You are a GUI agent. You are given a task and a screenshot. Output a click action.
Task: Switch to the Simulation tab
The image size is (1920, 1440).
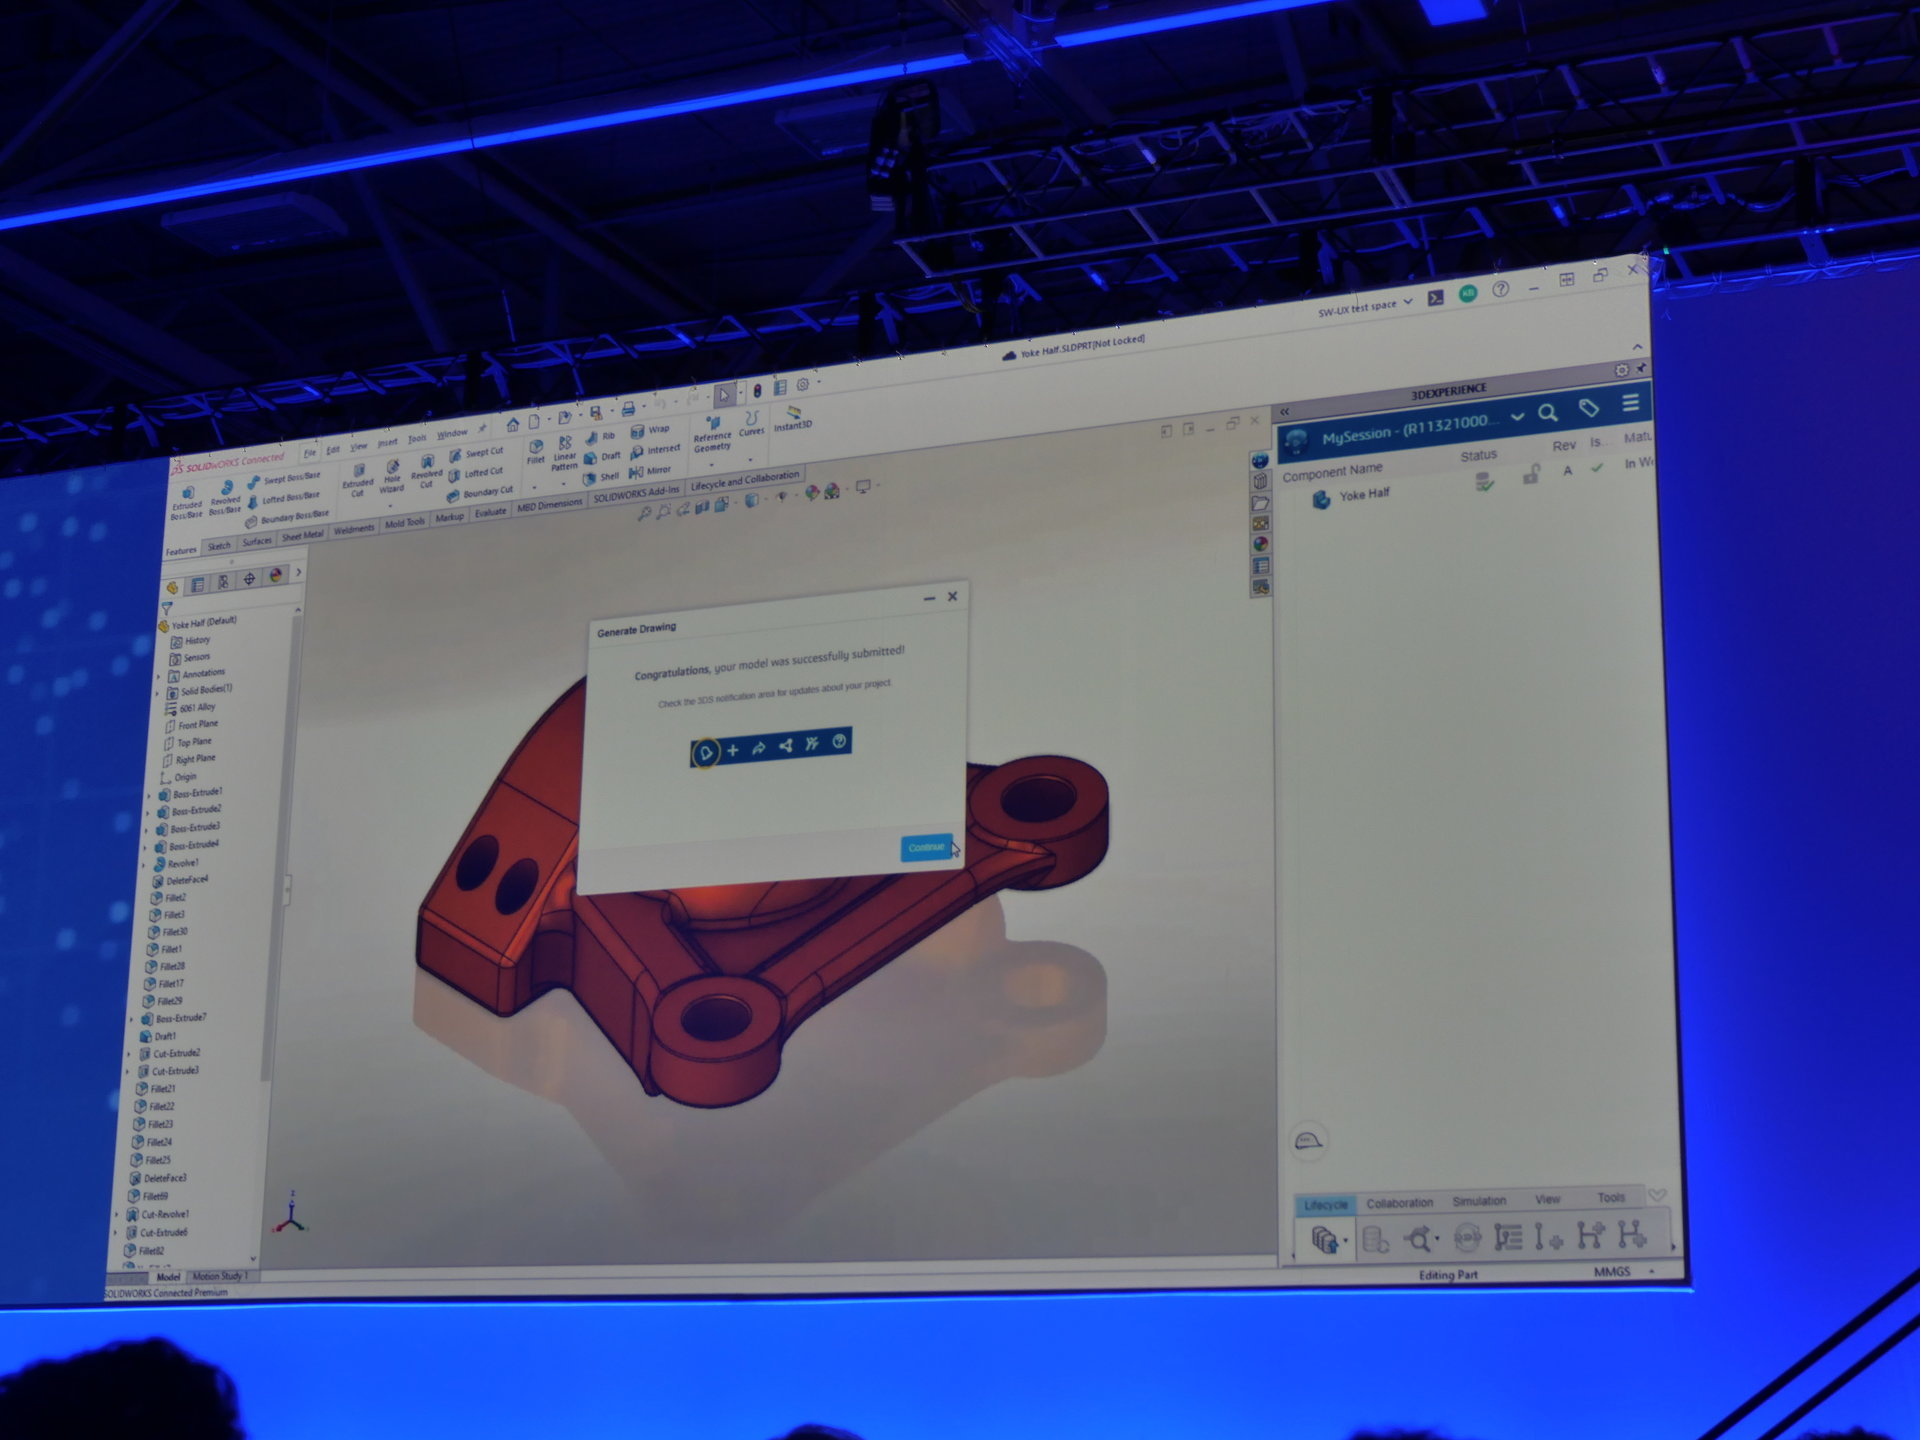tap(1479, 1201)
